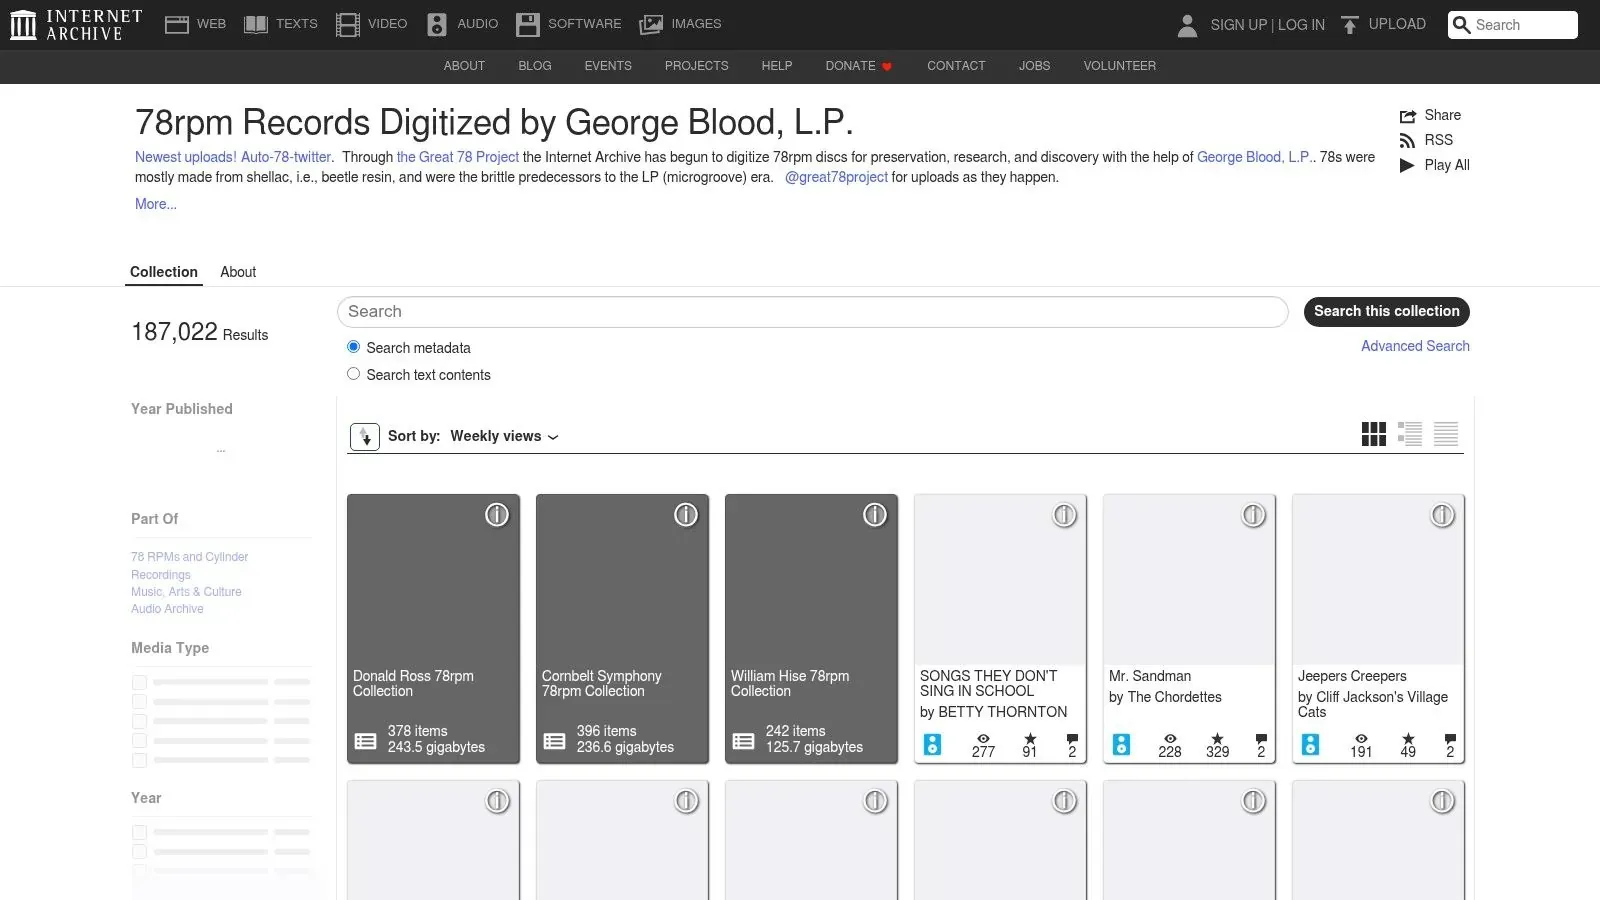
Task: Follow the Great 78 Project link
Action: 458,157
